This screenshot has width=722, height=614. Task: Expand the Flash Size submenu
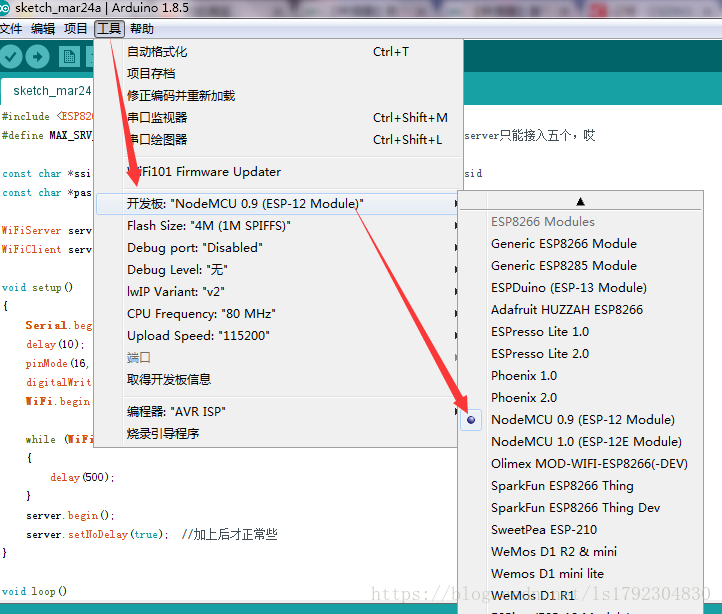click(277, 226)
